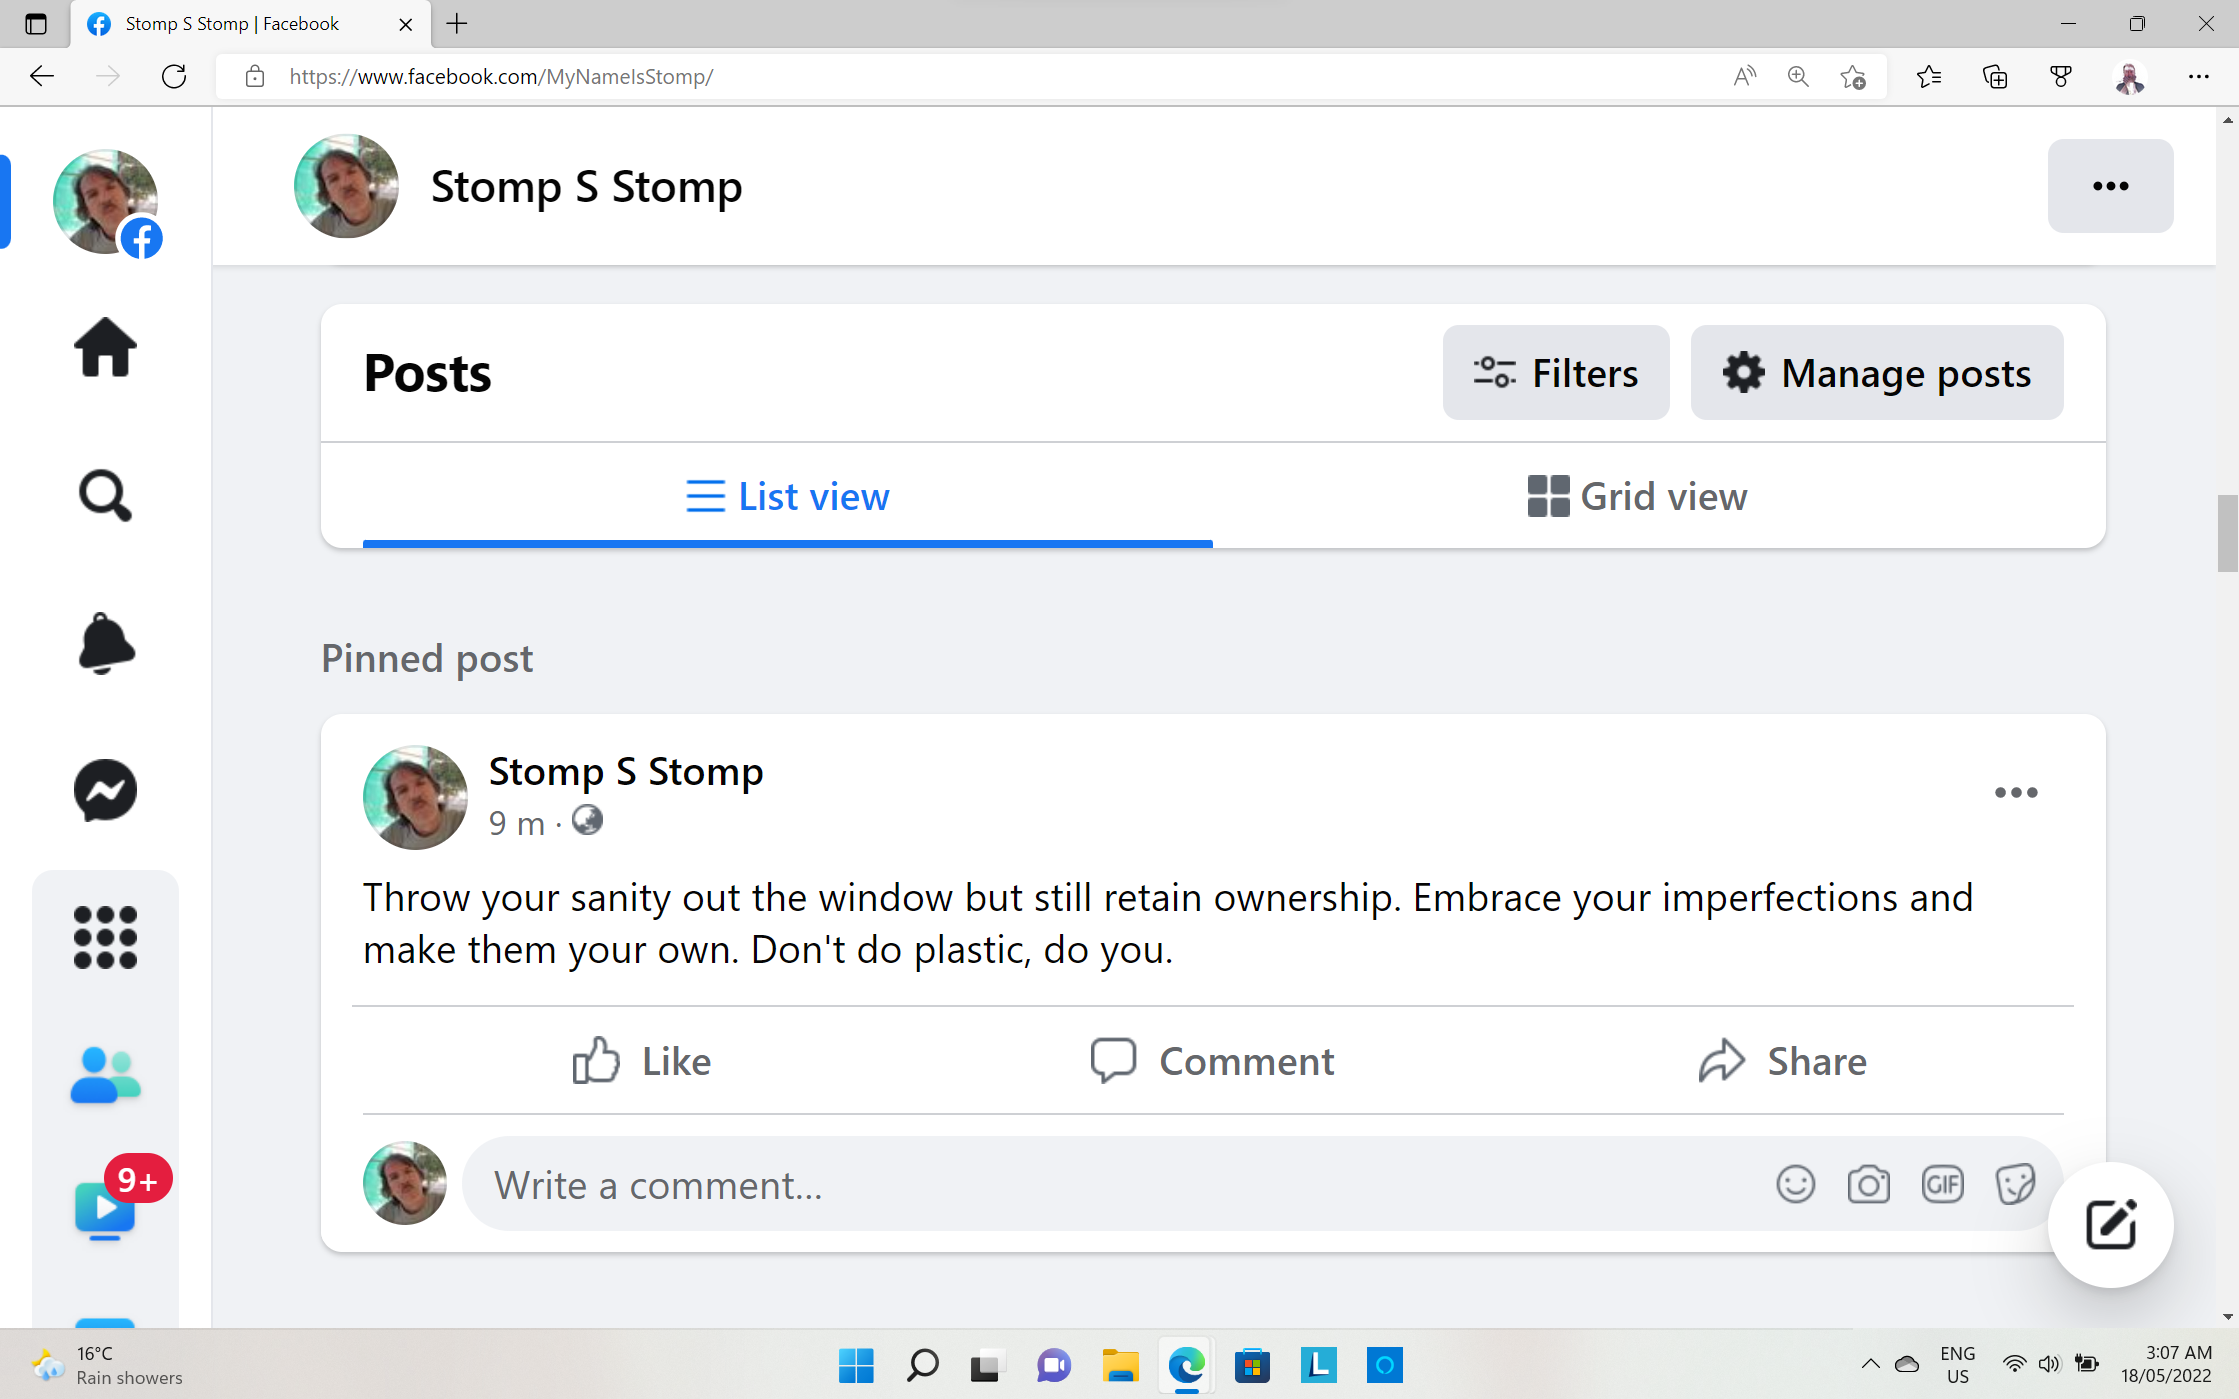This screenshot has width=2239, height=1399.
Task: Insert an emoji in the comment box
Action: (1795, 1185)
